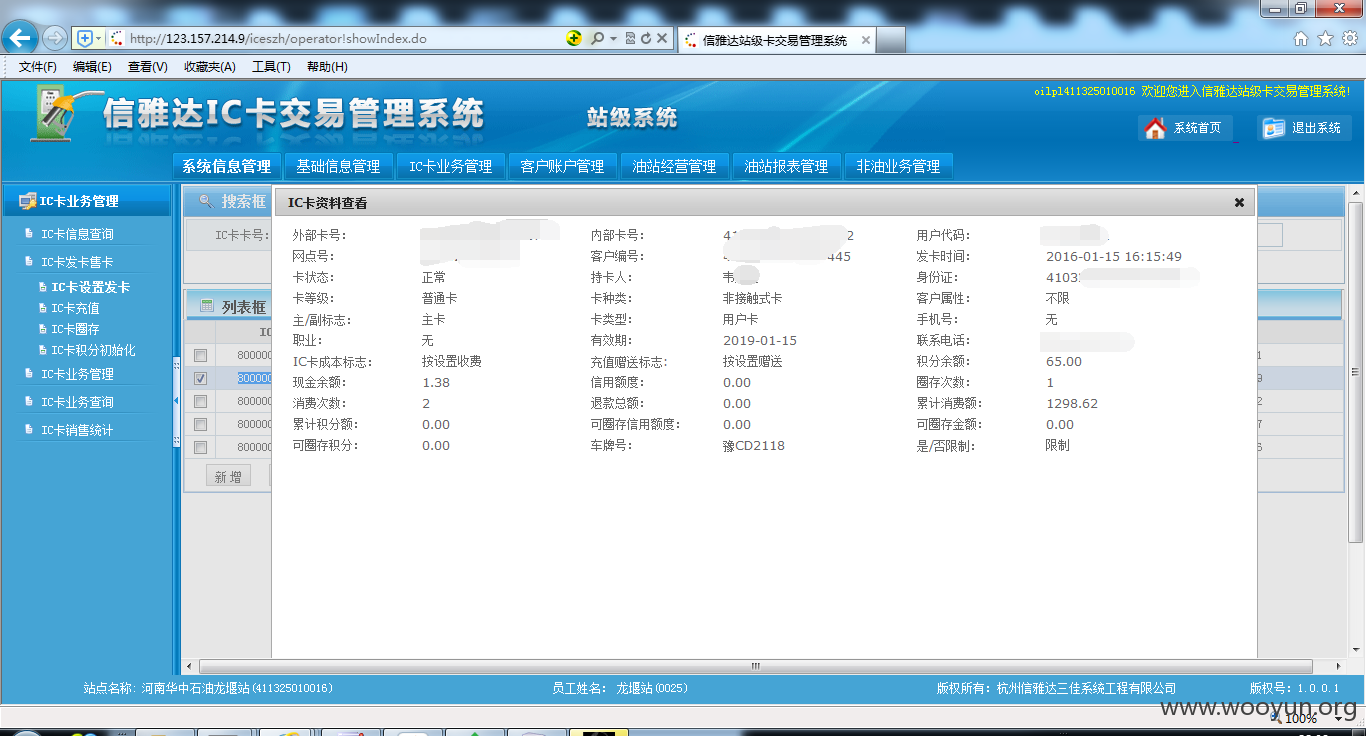
Task: Expand the IC卡业务查询 sidebar group
Action: coord(77,402)
